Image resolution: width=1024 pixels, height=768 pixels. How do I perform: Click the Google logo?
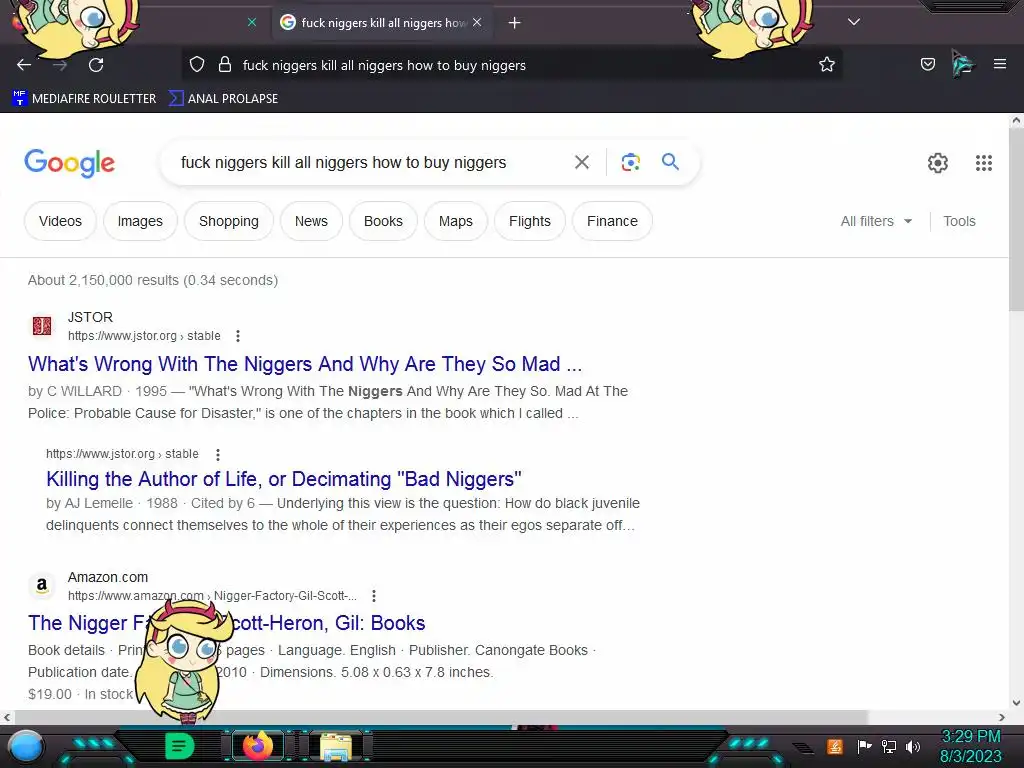pyautogui.click(x=69, y=163)
